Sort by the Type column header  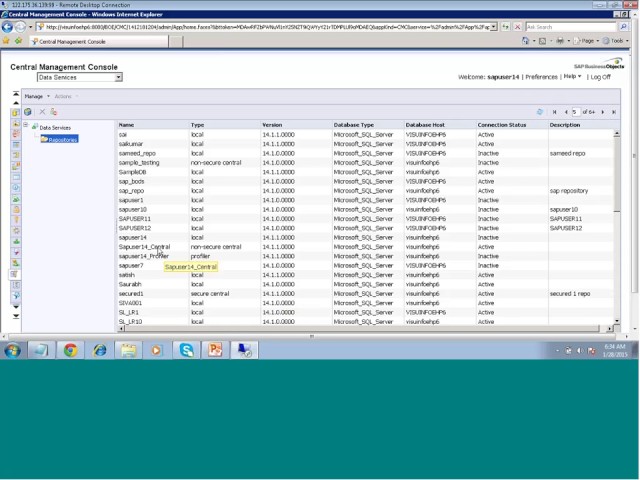coord(197,125)
